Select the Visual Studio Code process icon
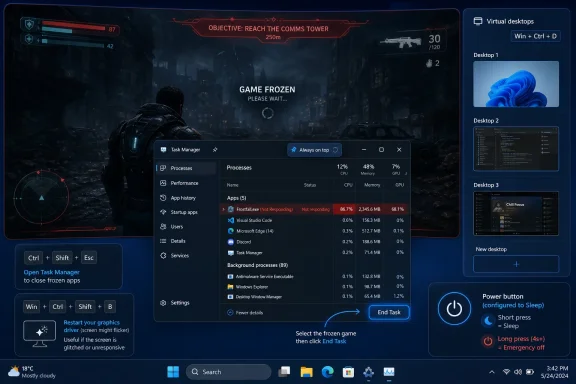 231,220
